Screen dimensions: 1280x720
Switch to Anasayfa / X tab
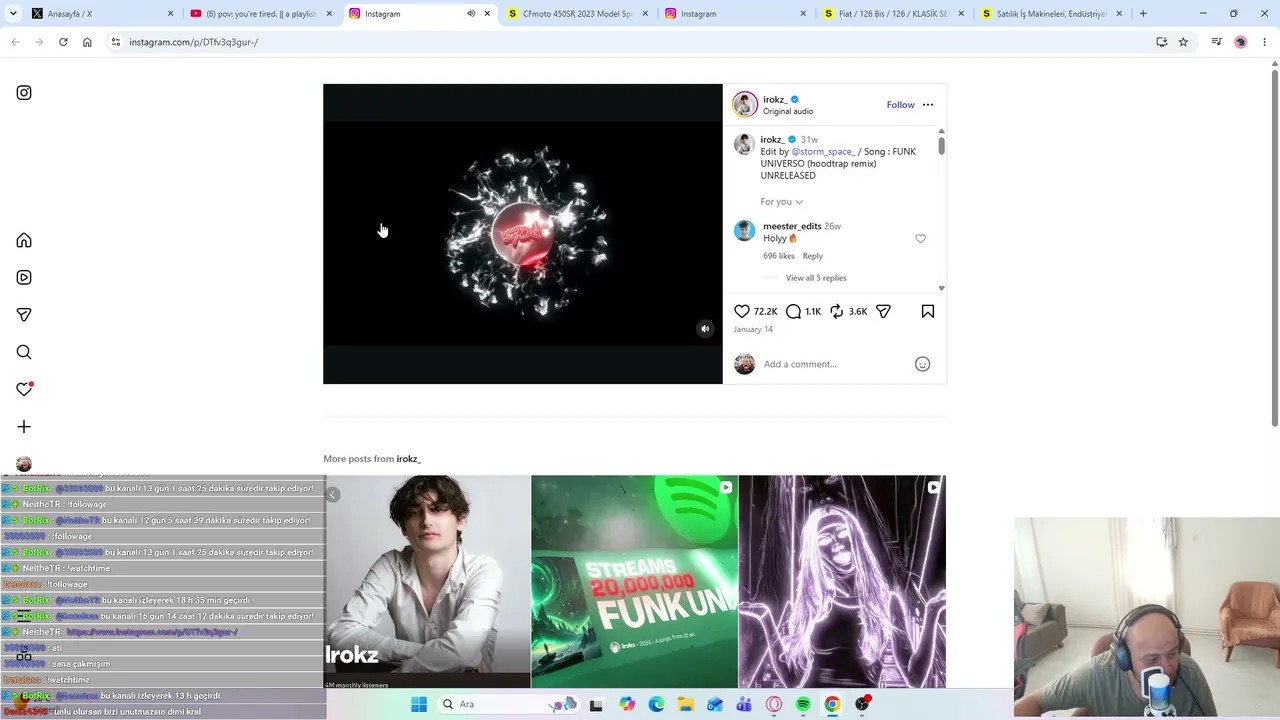click(102, 14)
